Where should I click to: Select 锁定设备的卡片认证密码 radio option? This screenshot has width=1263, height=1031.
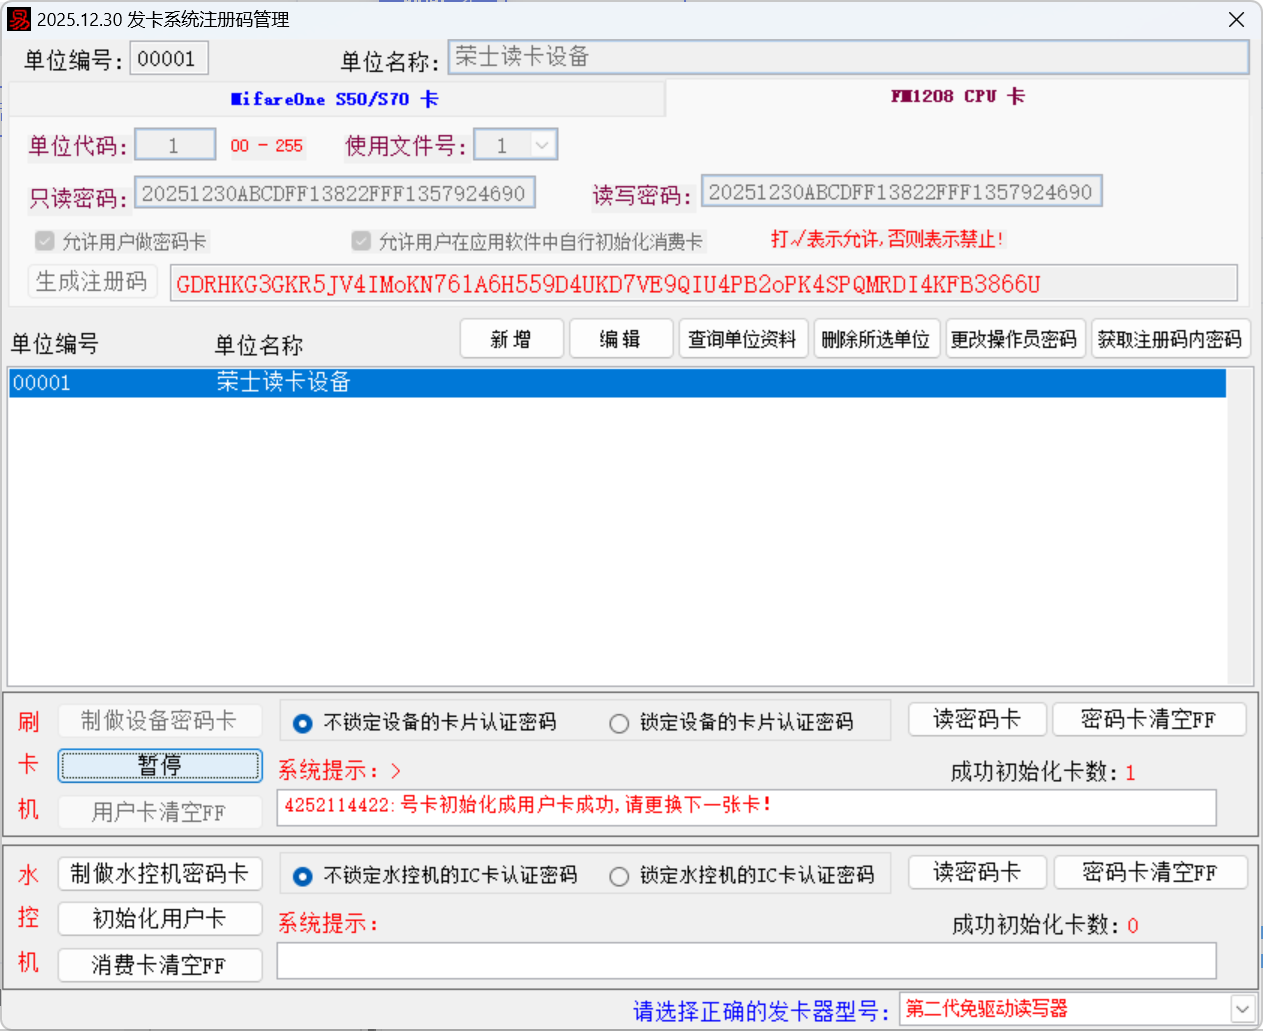(x=619, y=723)
